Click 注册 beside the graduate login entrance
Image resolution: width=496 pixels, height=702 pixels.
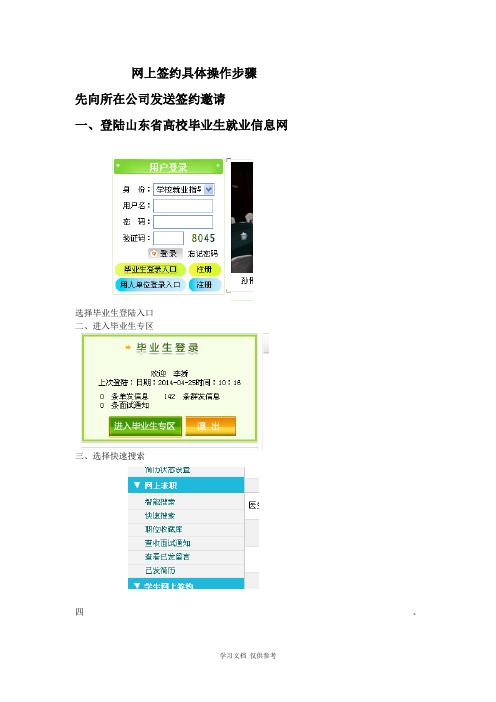pos(205,270)
